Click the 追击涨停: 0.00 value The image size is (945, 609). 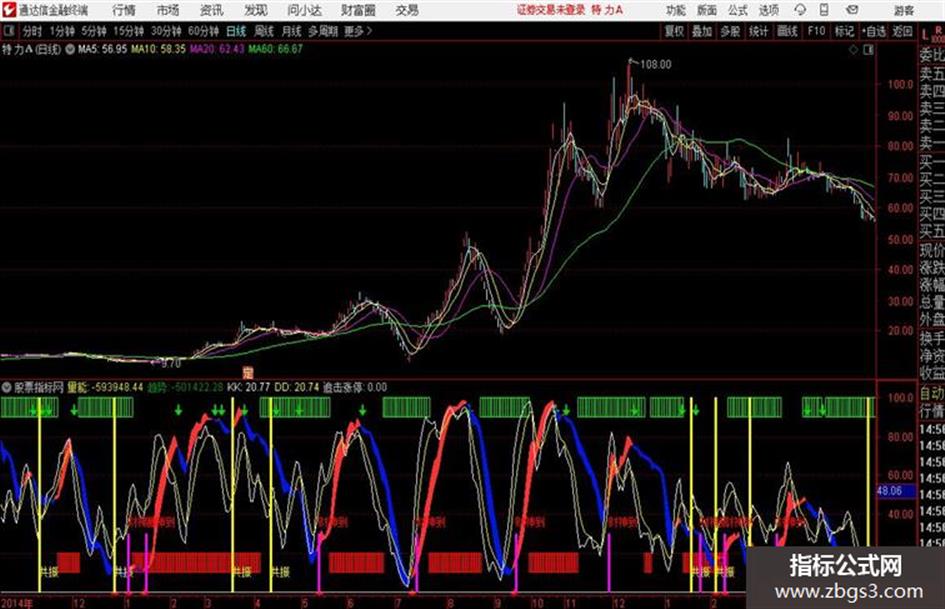[x=355, y=387]
